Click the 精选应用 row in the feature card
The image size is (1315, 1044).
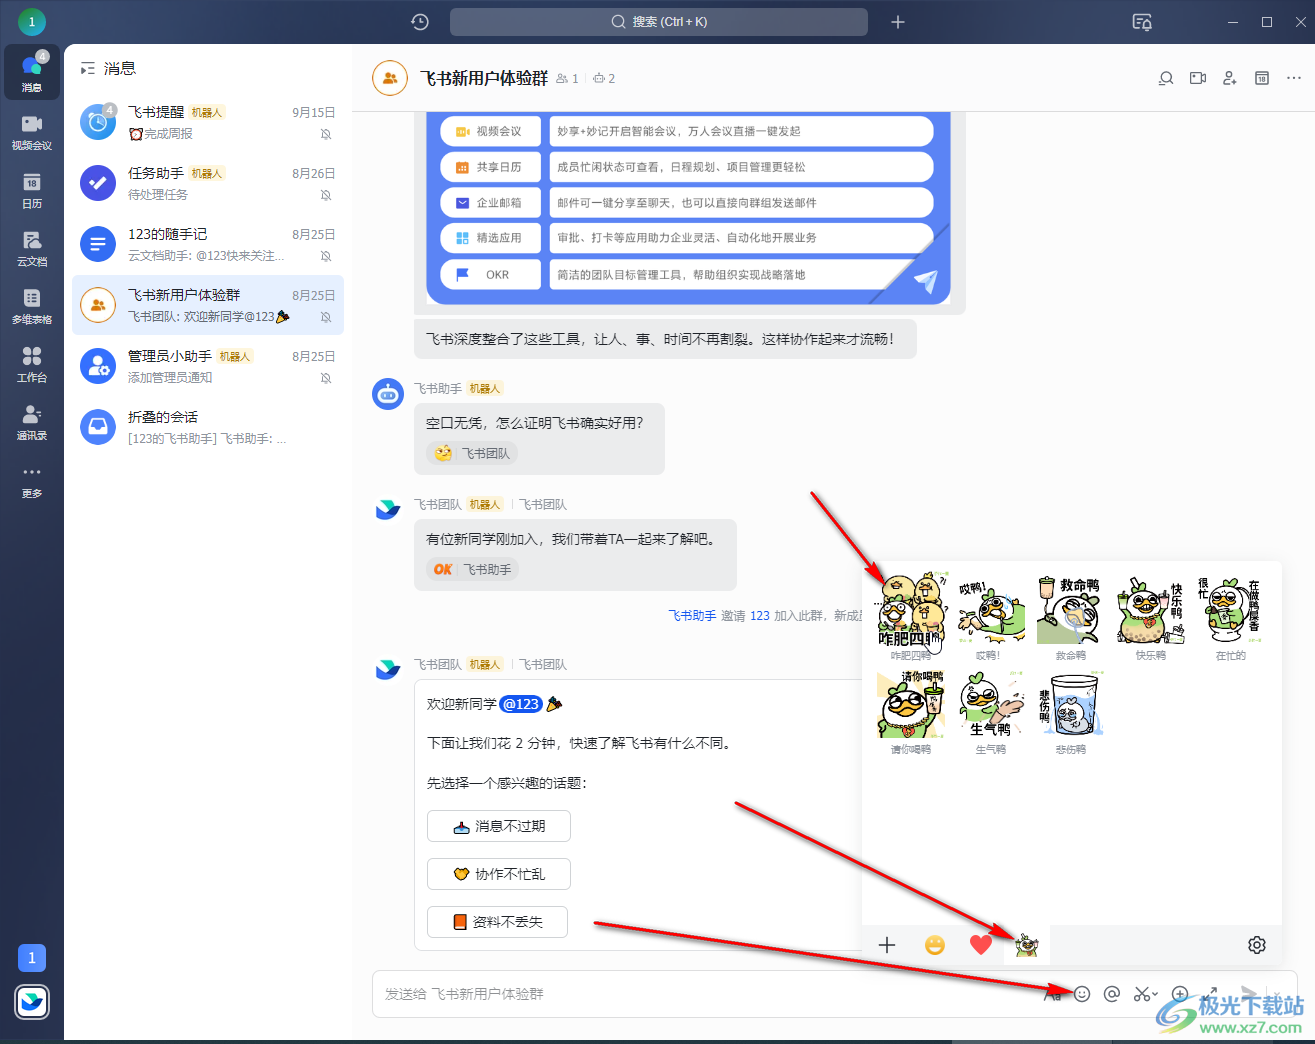687,238
